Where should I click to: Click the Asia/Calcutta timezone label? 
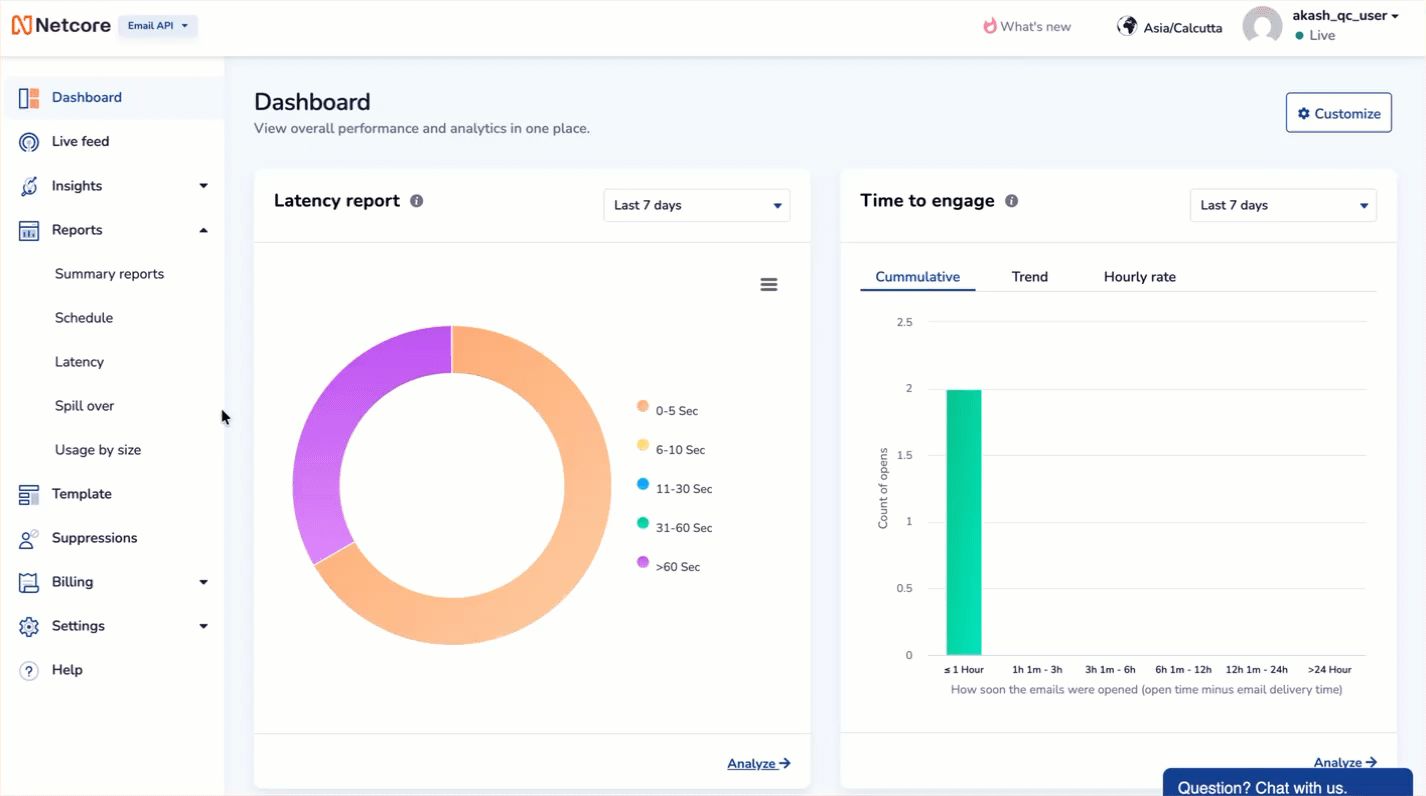tap(1183, 28)
